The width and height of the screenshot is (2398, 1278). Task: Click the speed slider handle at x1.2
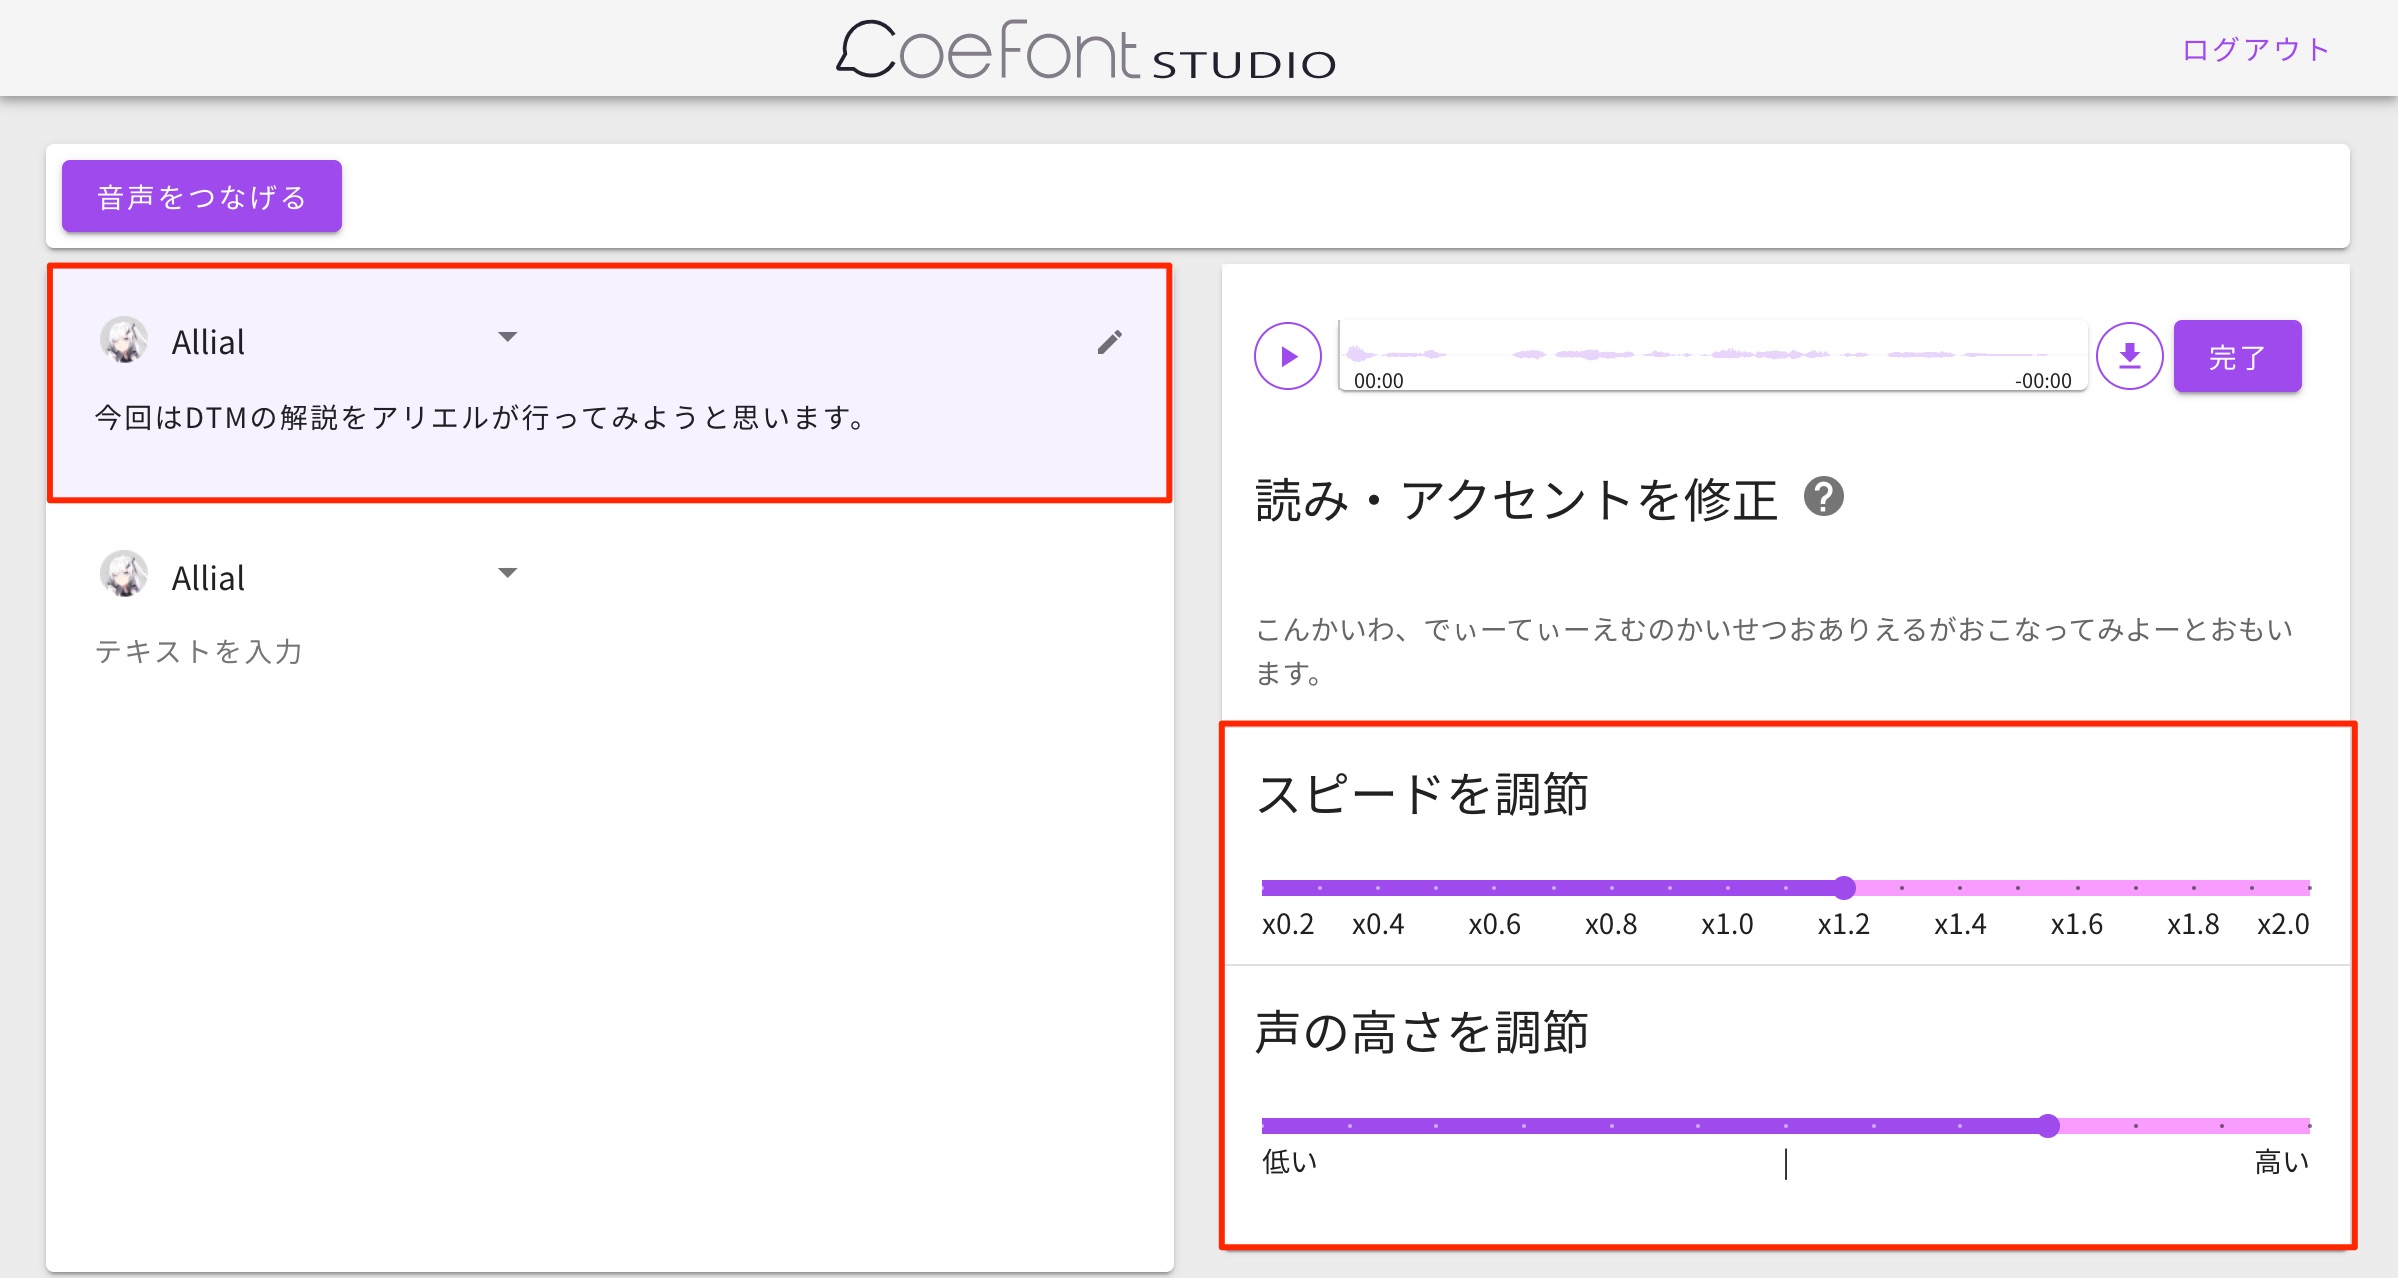(x=1844, y=887)
